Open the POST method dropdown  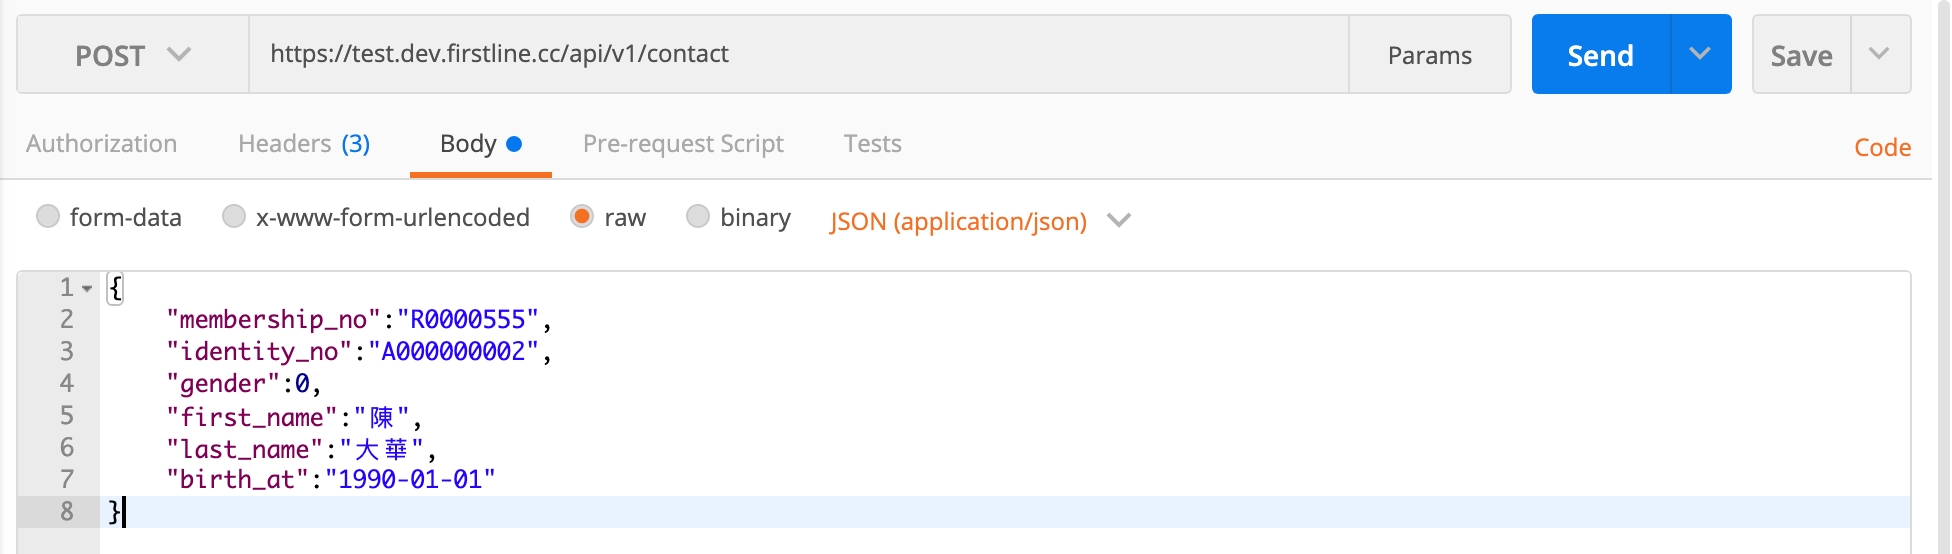132,55
